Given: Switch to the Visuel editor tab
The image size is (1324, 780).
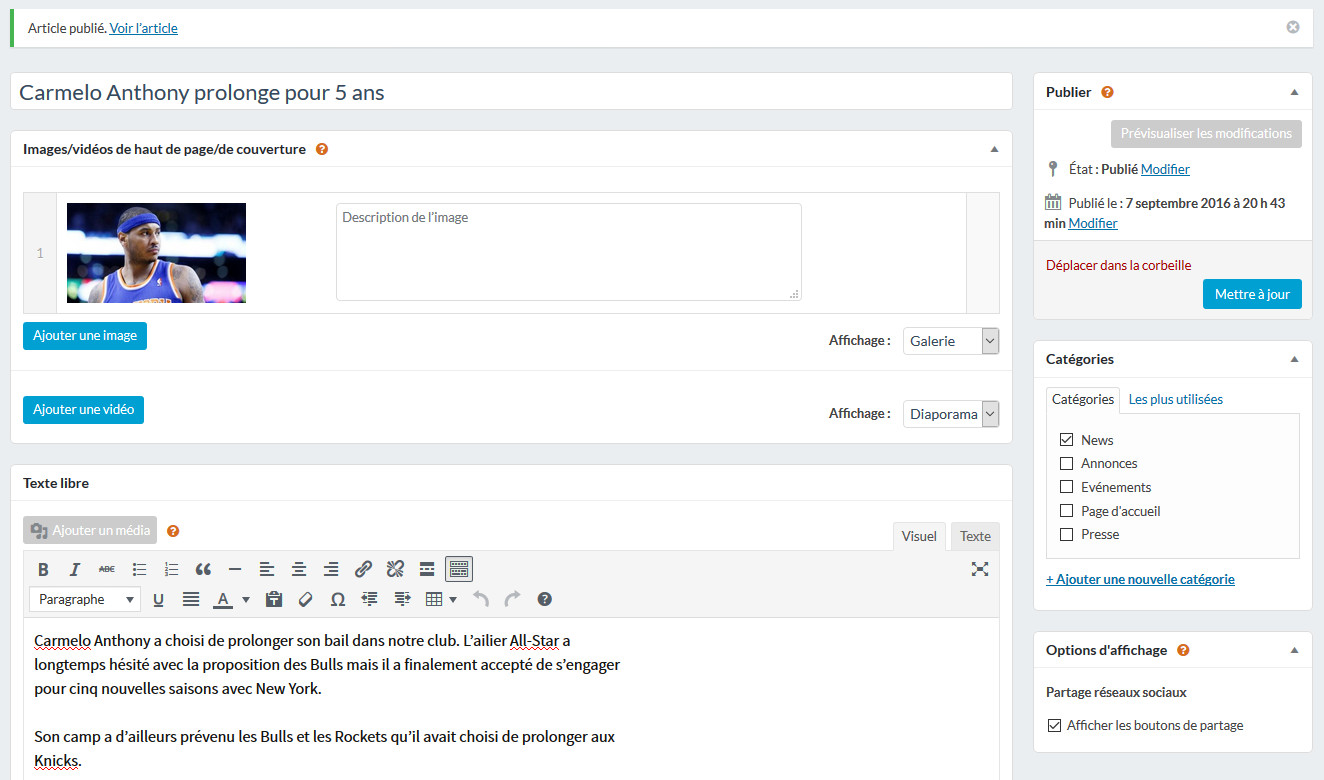Looking at the screenshot, I should [919, 536].
